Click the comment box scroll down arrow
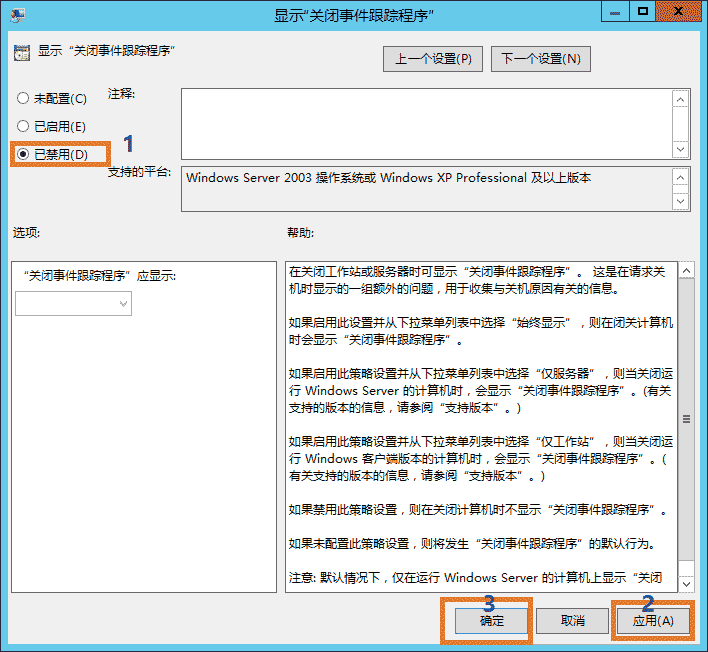The width and height of the screenshot is (708, 652). (680, 149)
